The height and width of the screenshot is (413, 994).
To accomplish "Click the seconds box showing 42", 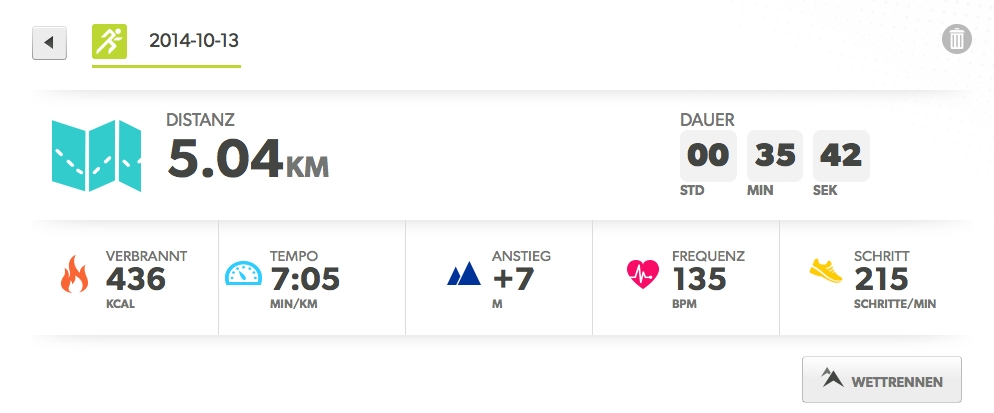I will (841, 156).
